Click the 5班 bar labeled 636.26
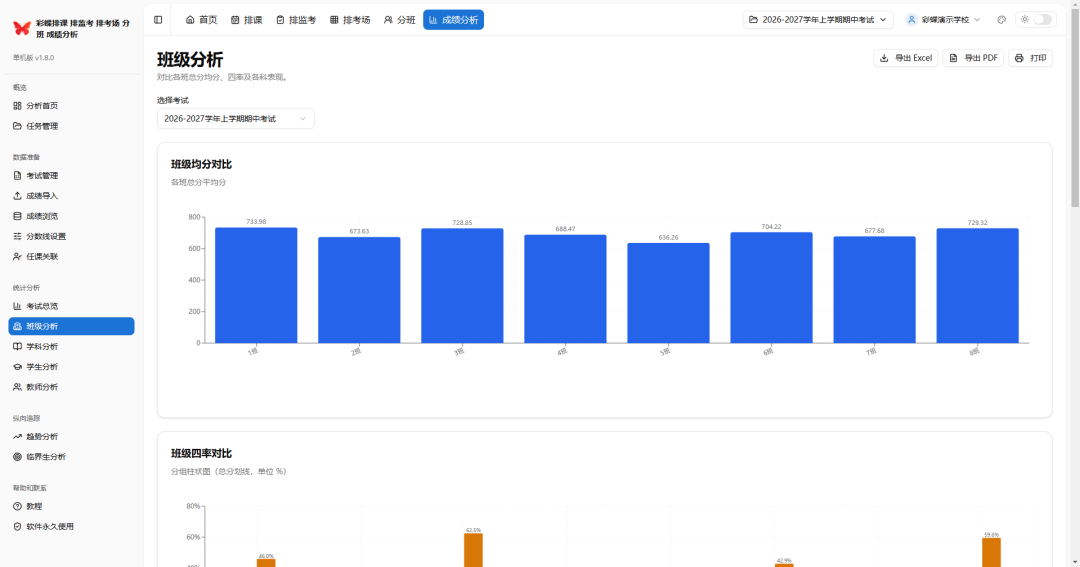The image size is (1080, 567). [x=668, y=293]
